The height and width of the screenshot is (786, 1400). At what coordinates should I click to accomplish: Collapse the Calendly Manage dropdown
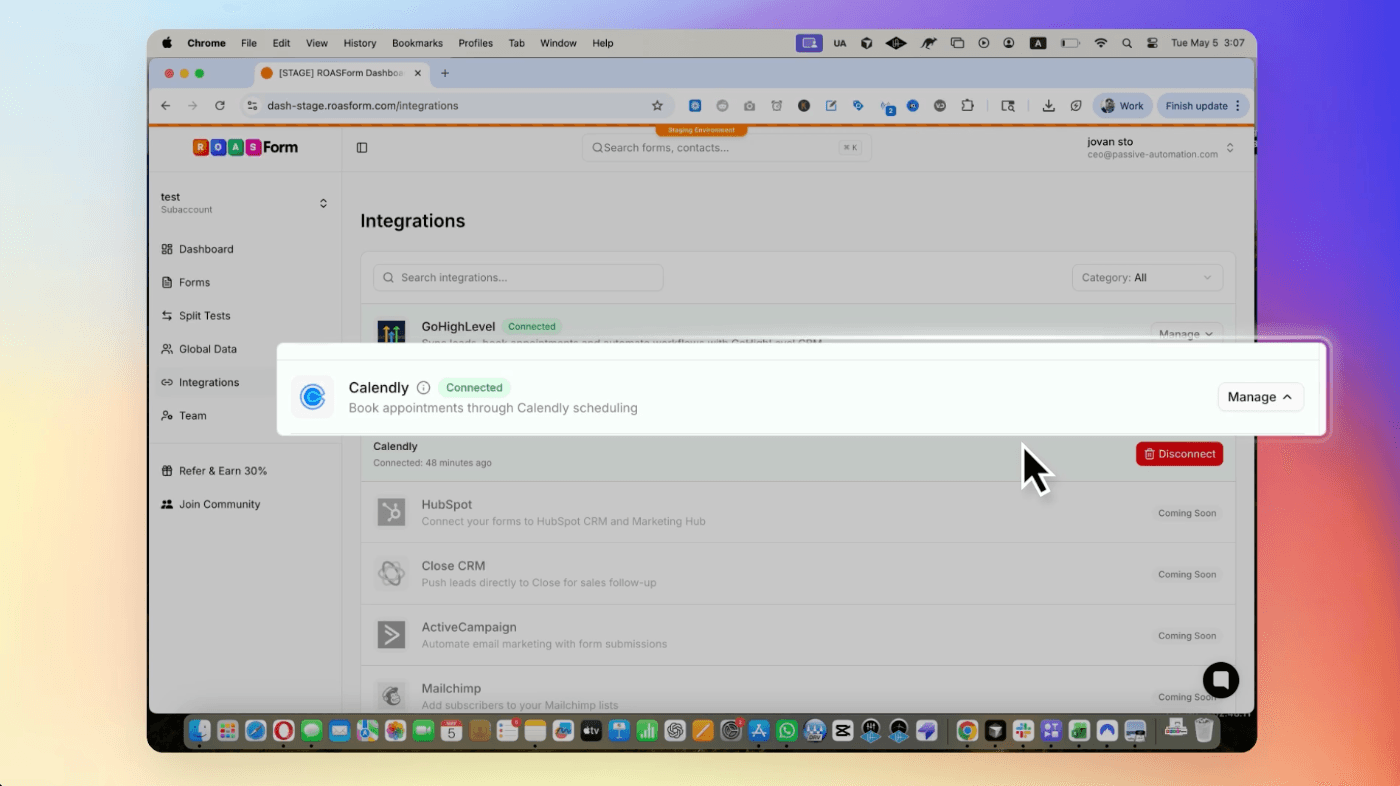[1260, 397]
